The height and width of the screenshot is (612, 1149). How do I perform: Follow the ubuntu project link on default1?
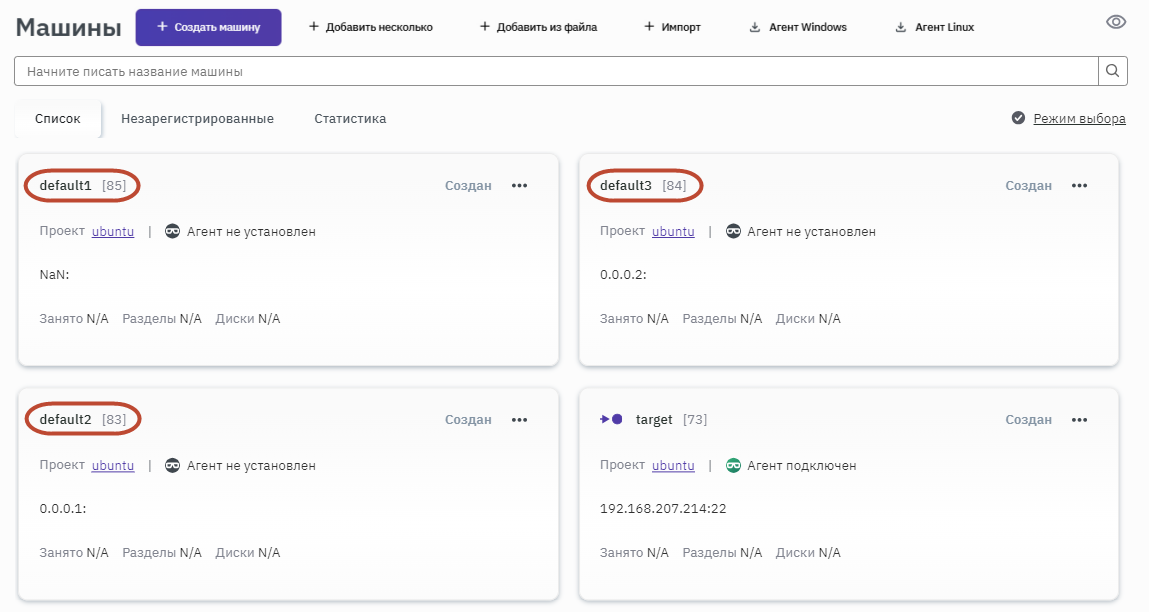(x=113, y=231)
